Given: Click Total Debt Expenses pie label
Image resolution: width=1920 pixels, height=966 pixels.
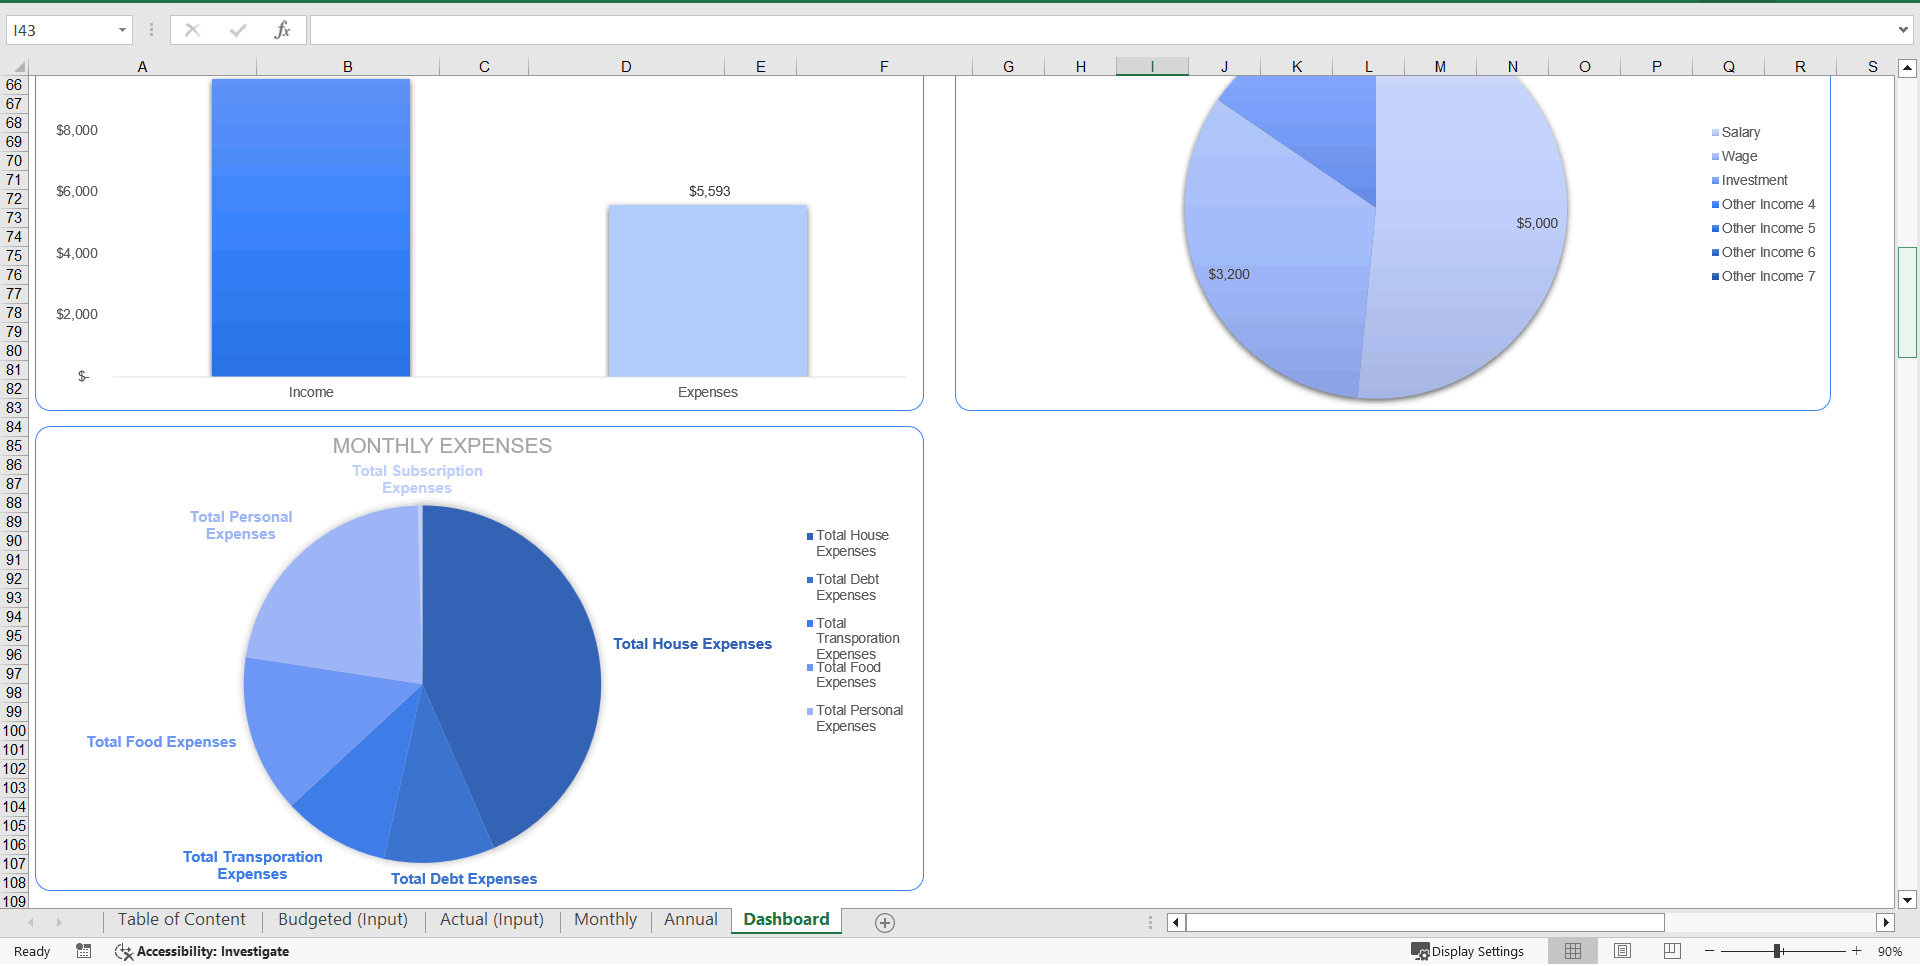Looking at the screenshot, I should tap(464, 879).
